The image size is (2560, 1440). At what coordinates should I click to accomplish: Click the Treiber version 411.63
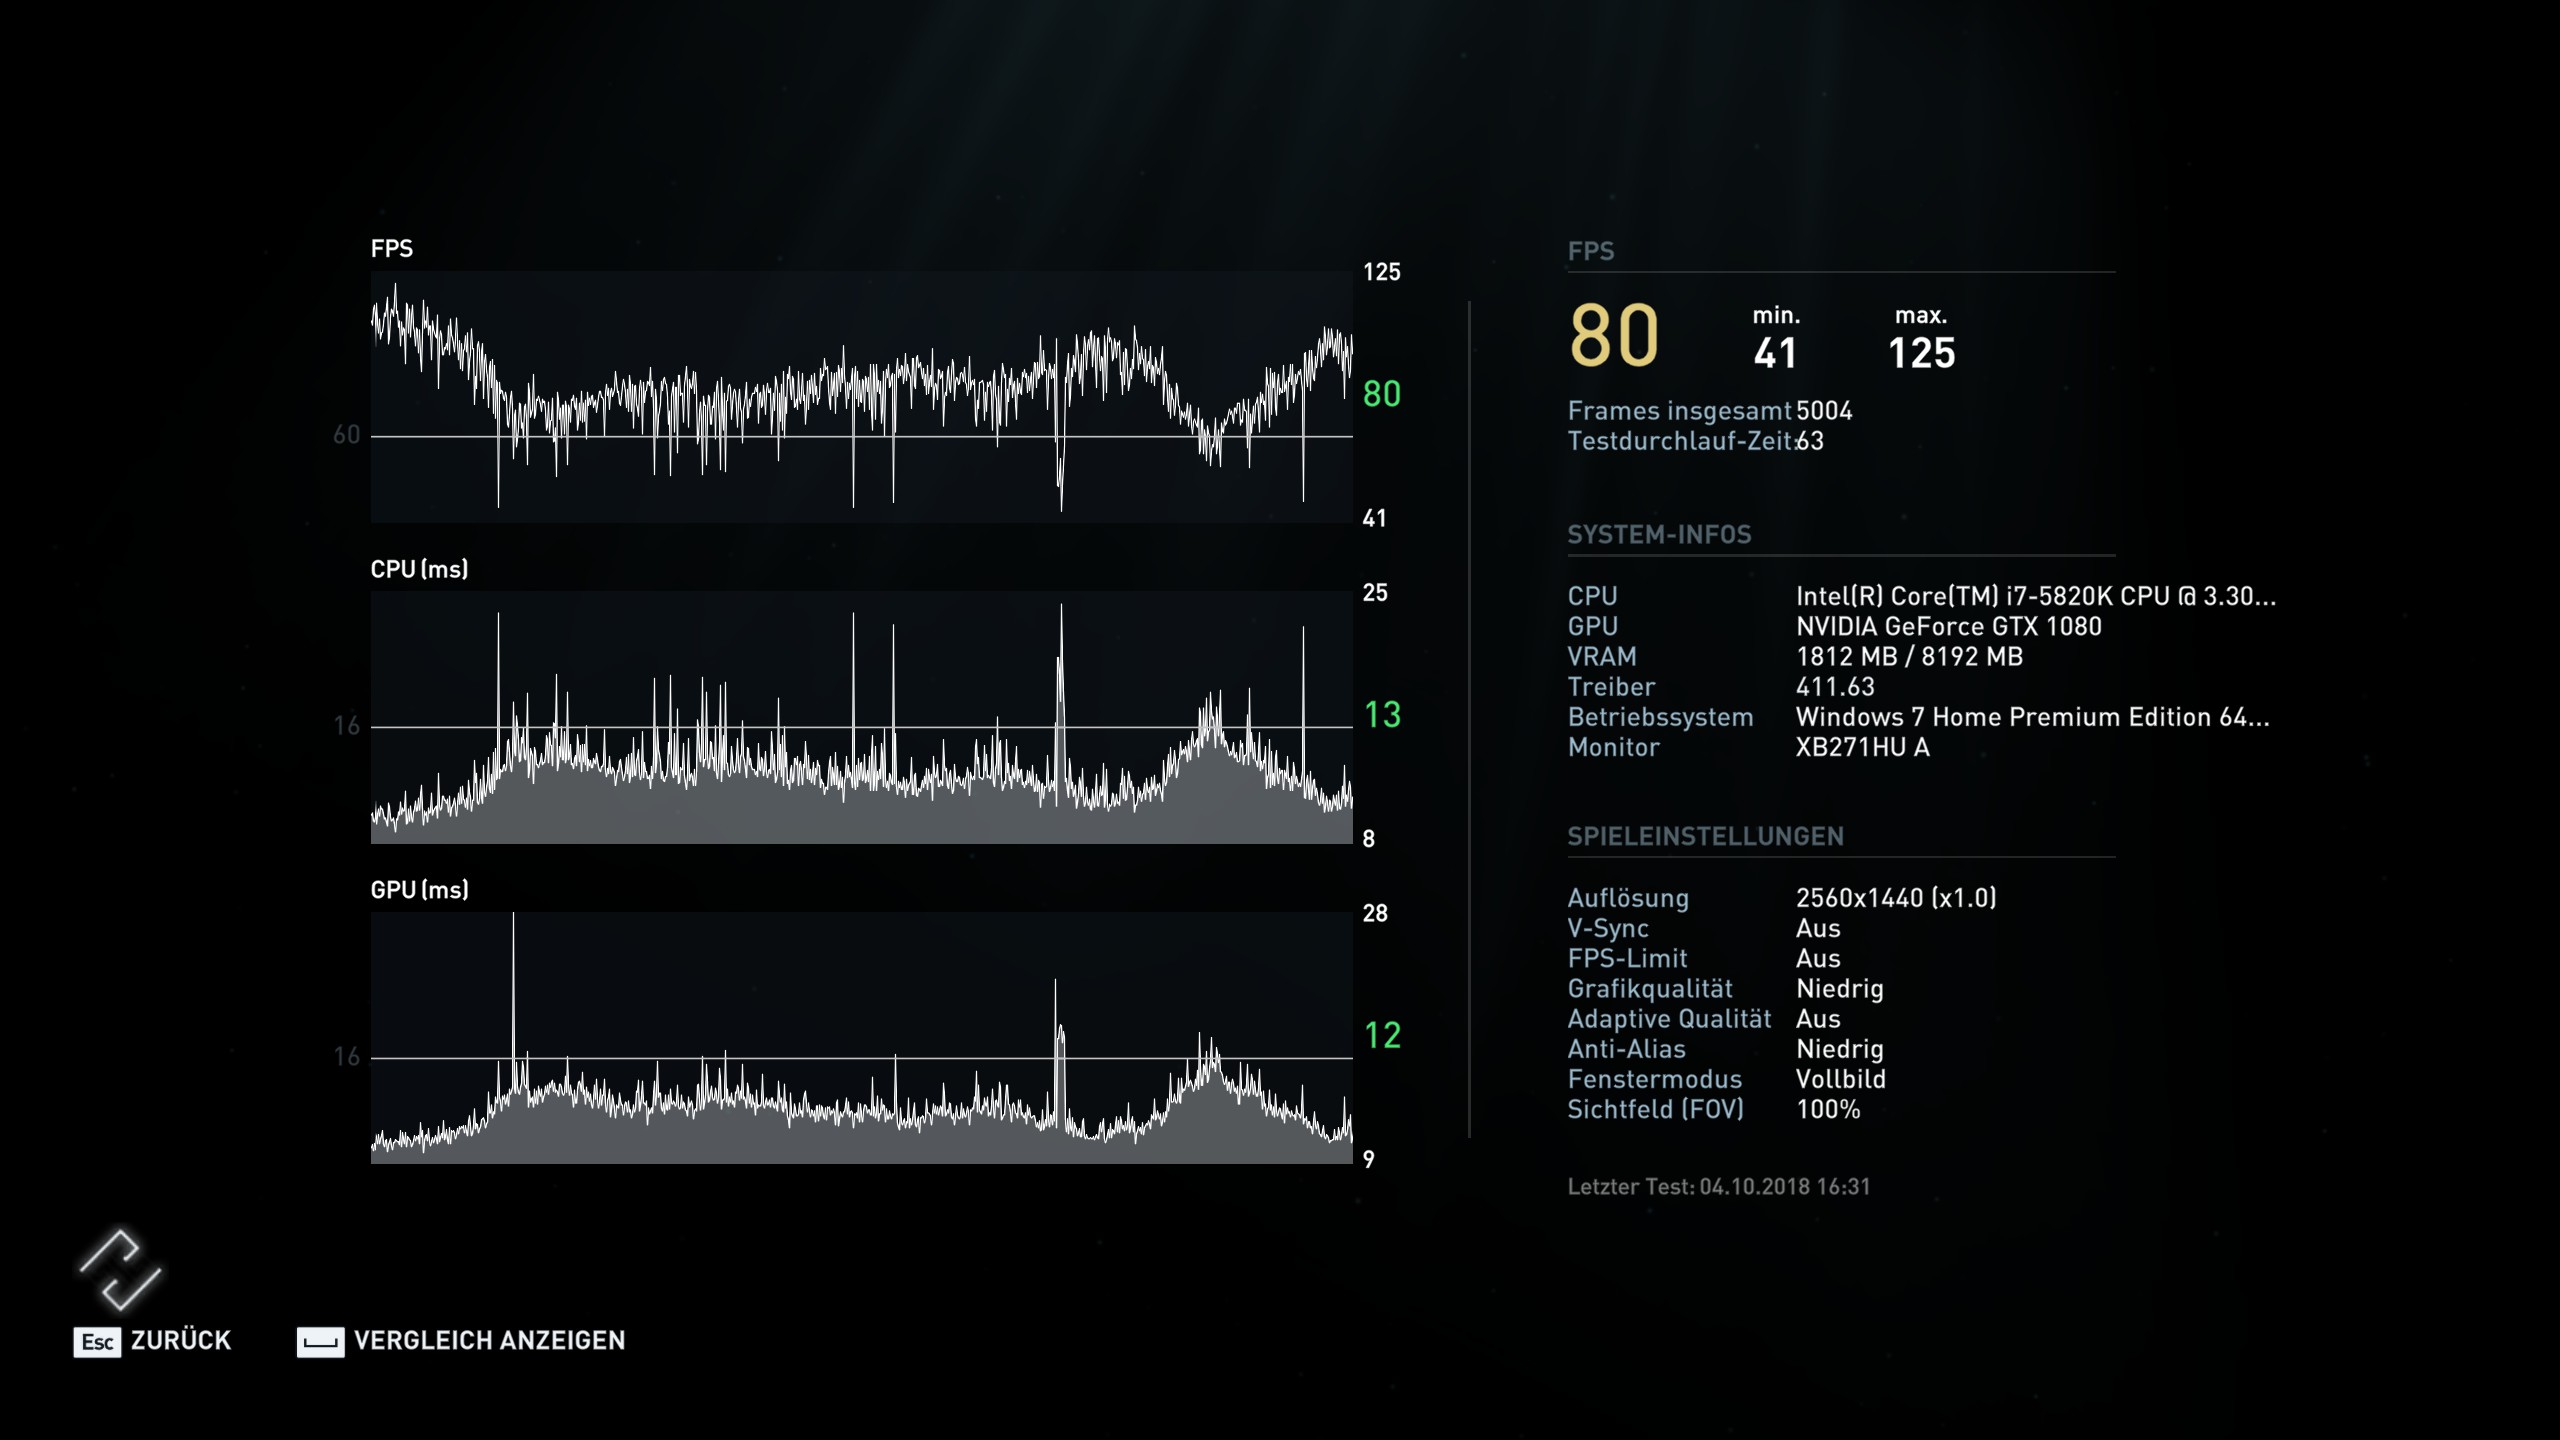click(1835, 687)
